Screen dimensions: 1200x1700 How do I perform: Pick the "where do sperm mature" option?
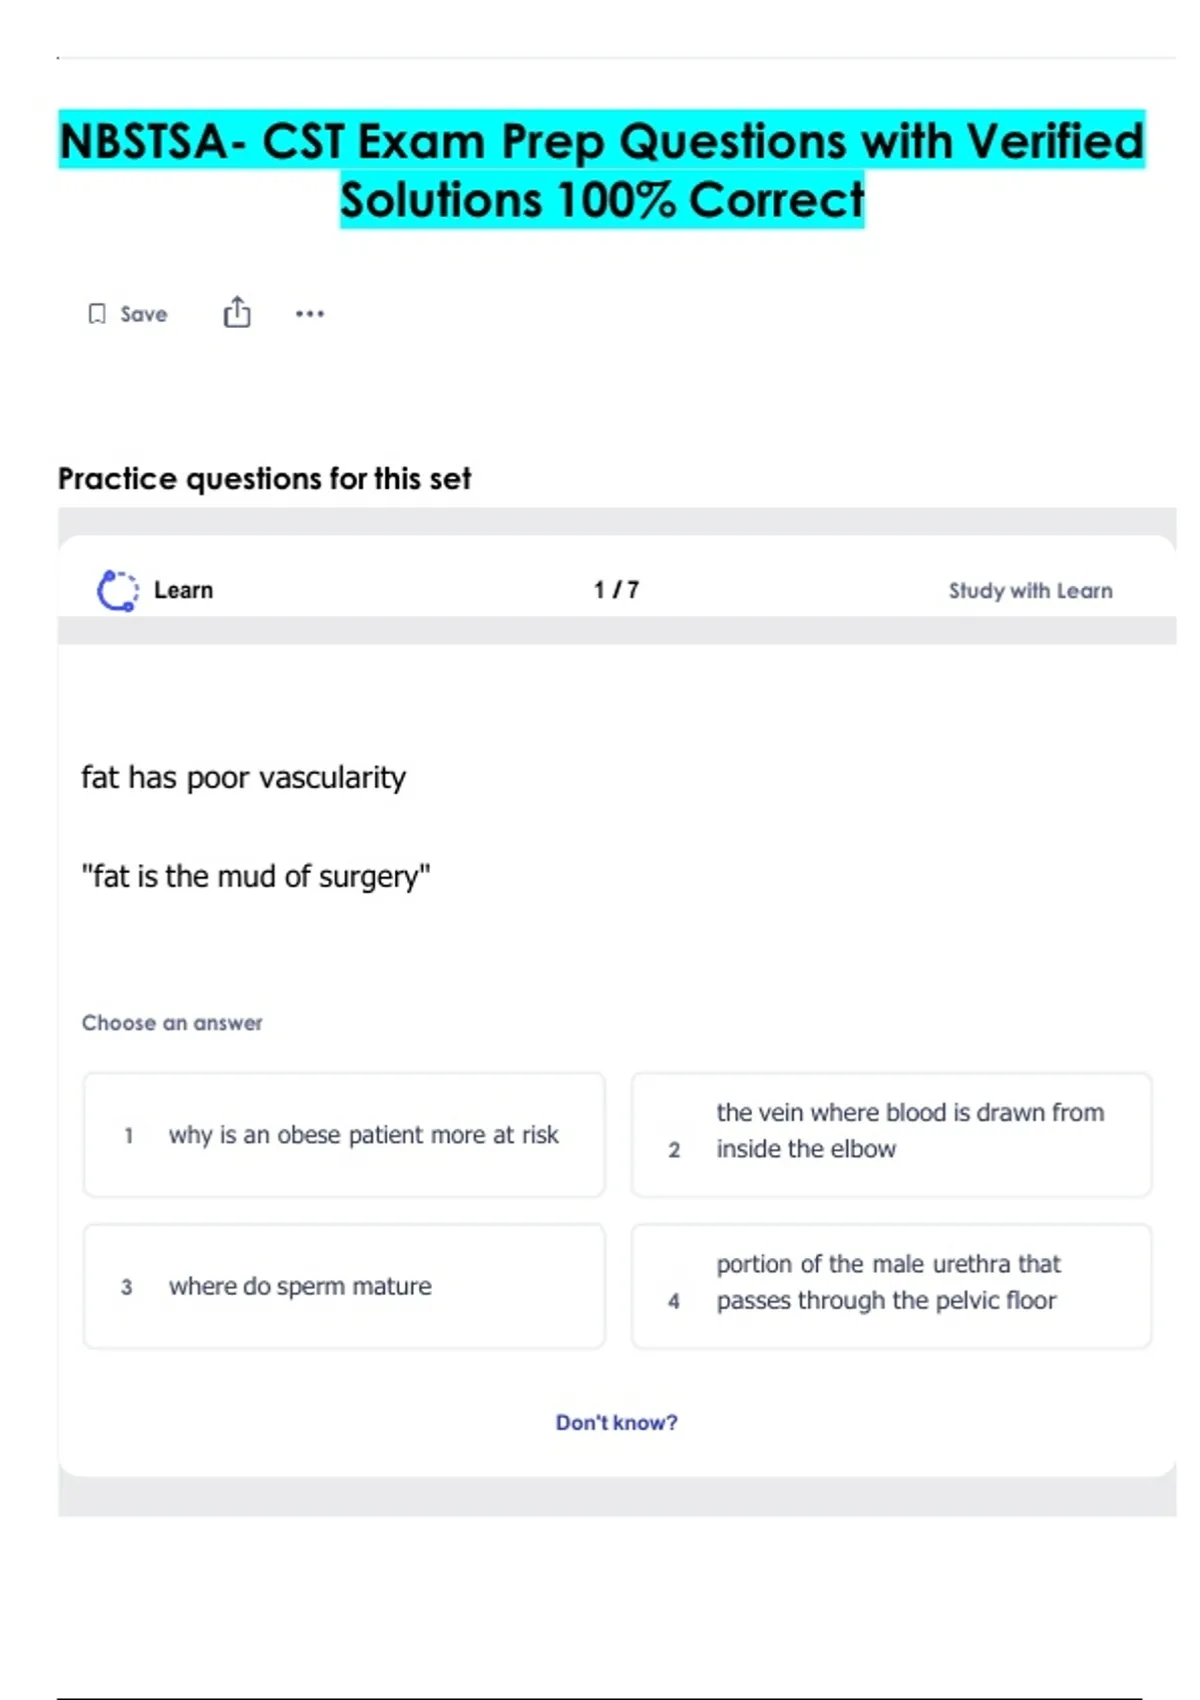(344, 1286)
